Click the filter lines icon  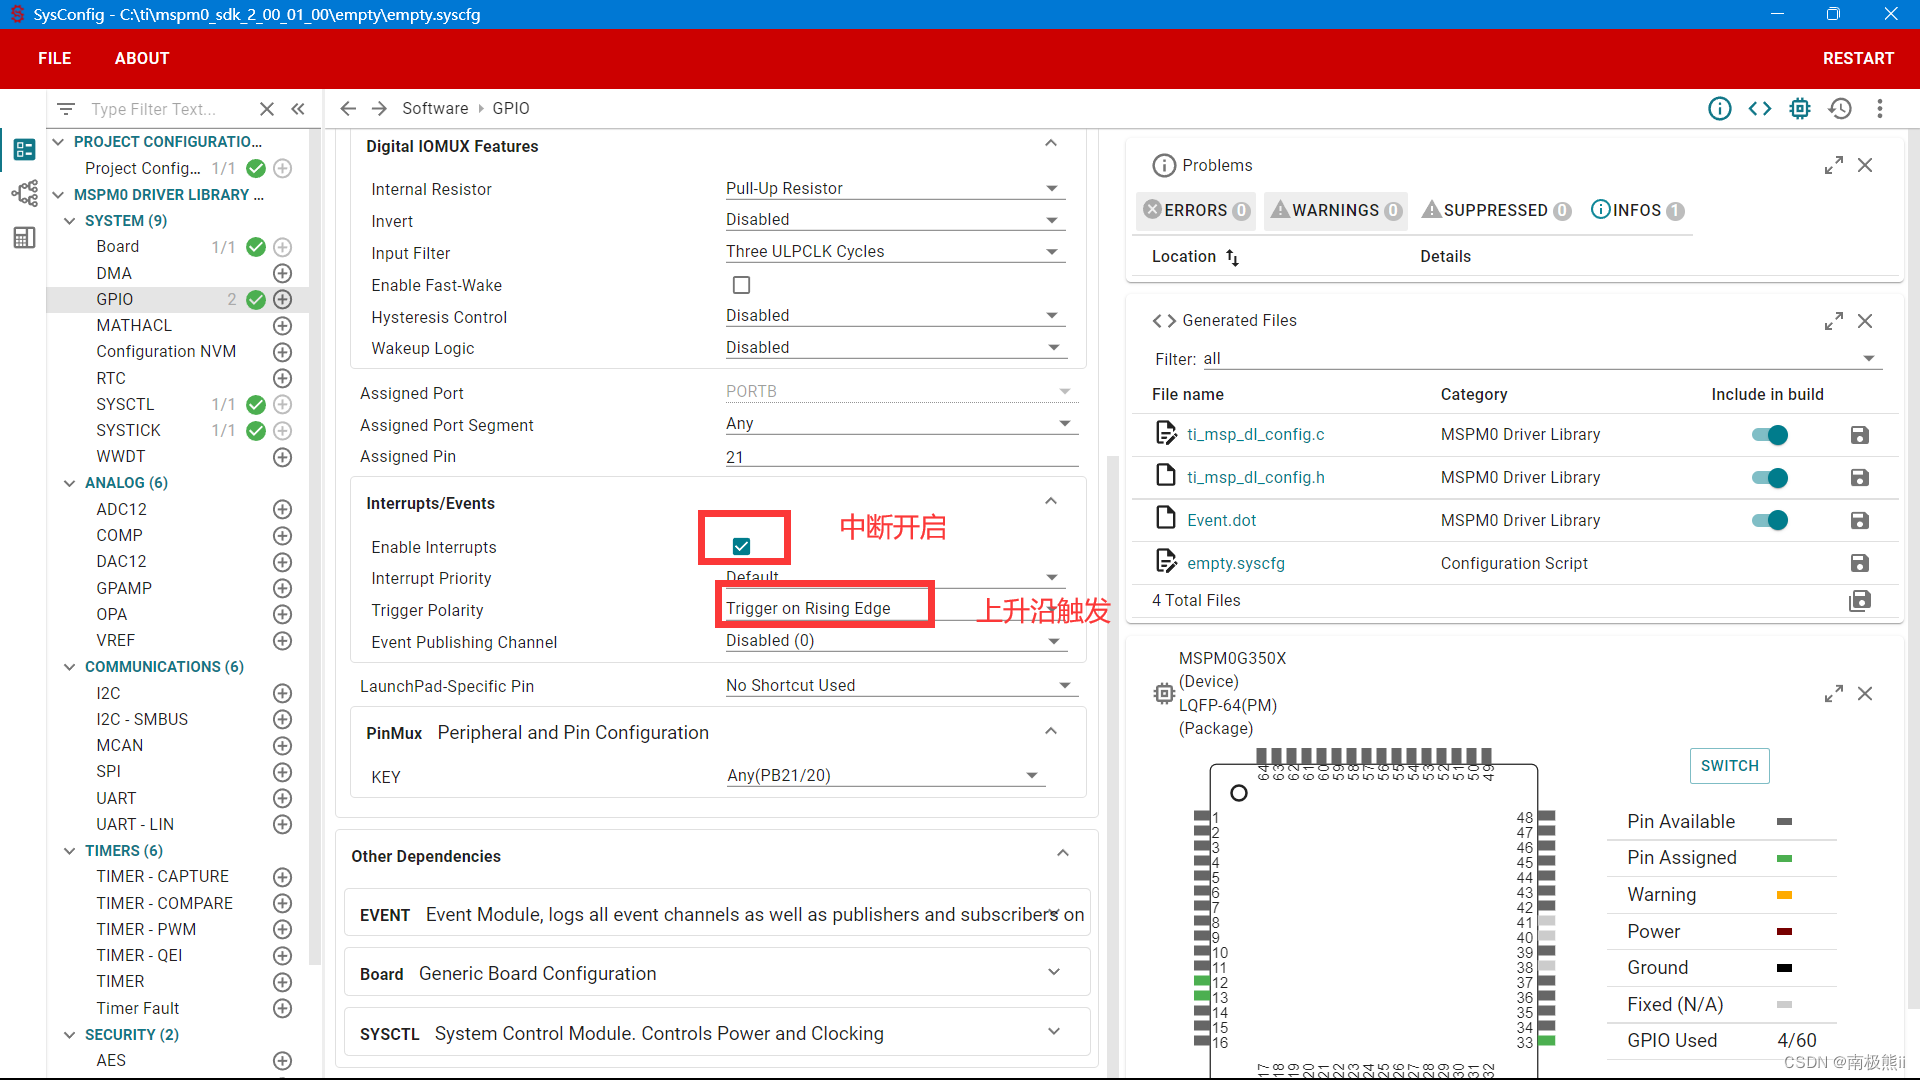tap(66, 109)
